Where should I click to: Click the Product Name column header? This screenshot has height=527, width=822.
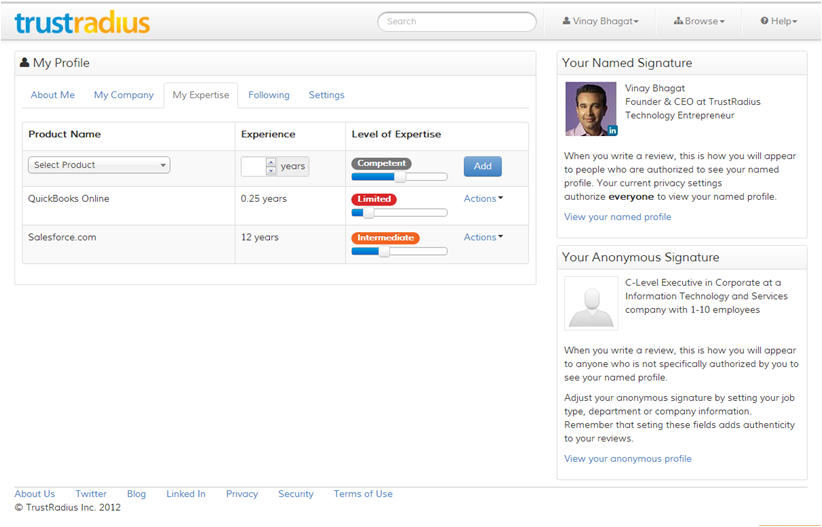(64, 134)
